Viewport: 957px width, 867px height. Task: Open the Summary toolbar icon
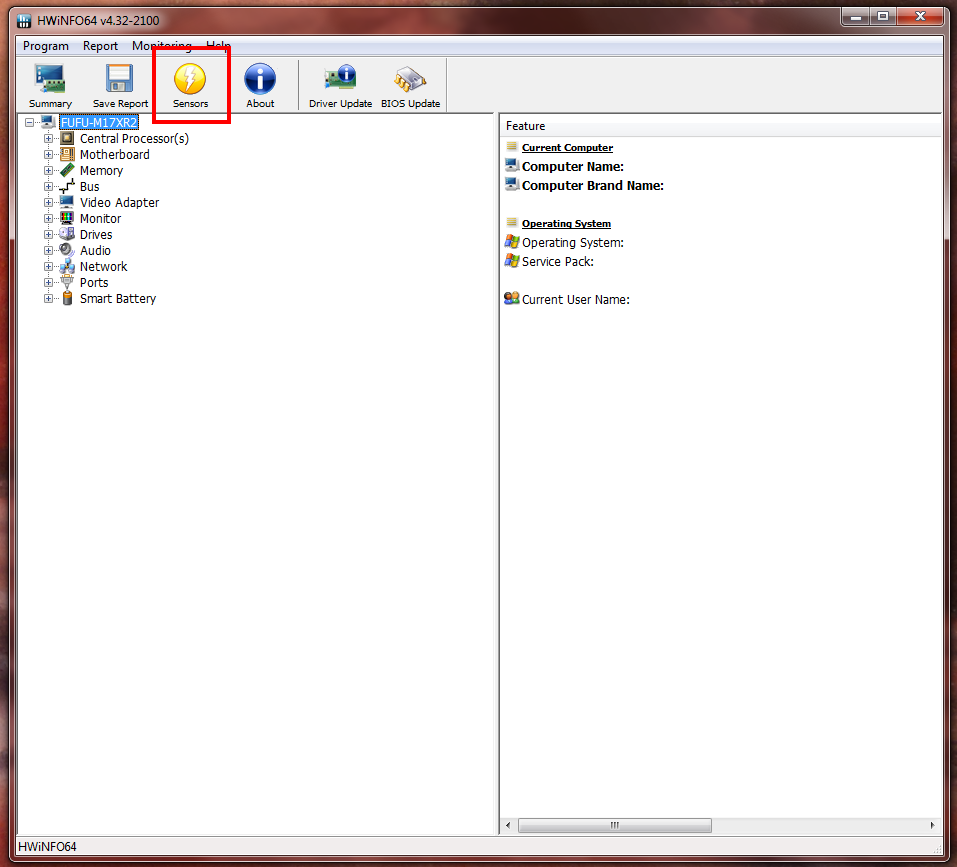[x=50, y=85]
